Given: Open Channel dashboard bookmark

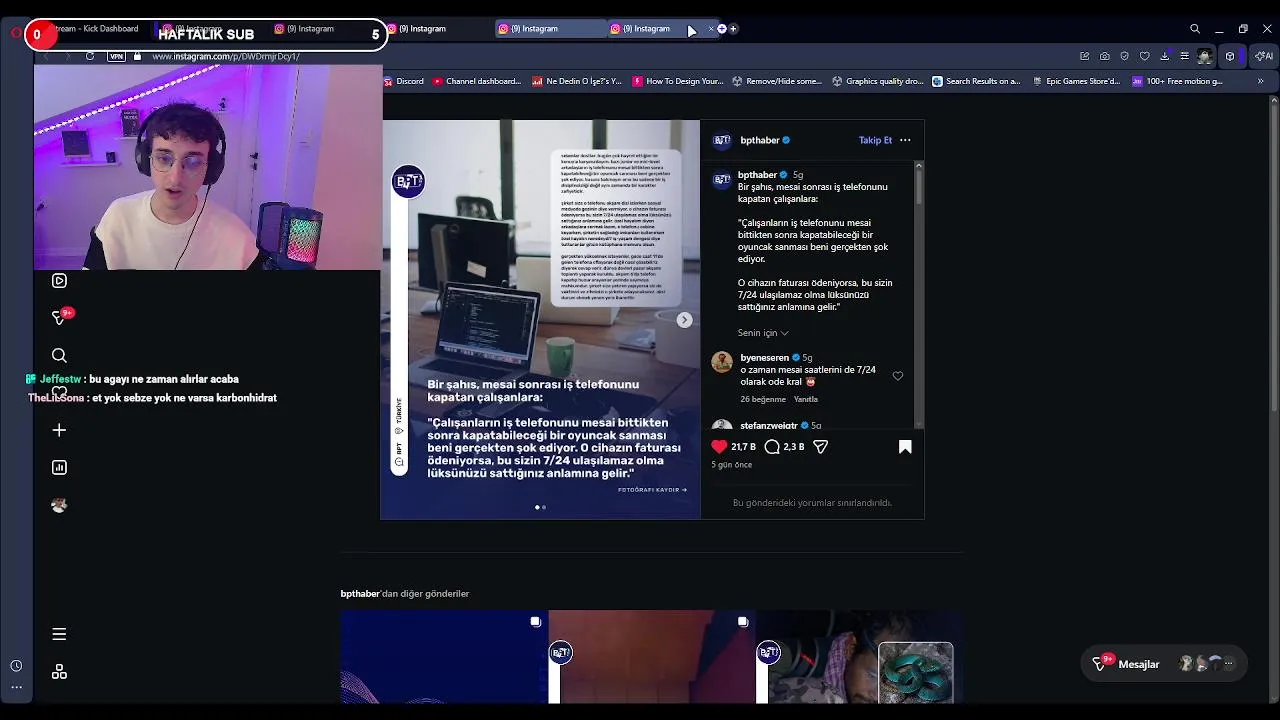Looking at the screenshot, I should [477, 81].
